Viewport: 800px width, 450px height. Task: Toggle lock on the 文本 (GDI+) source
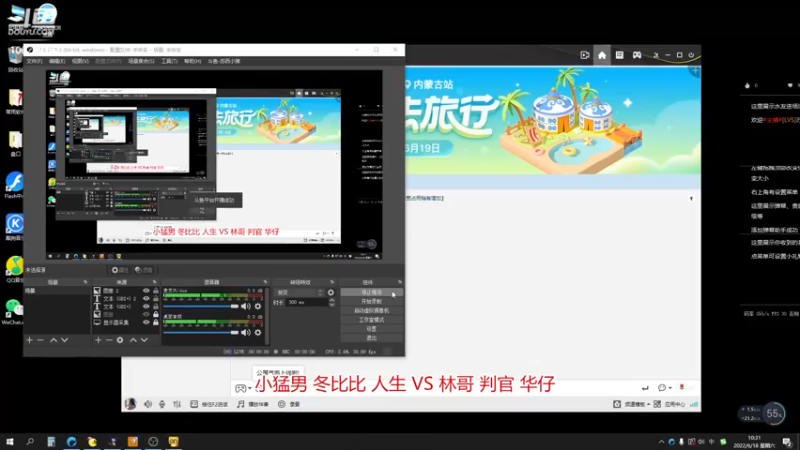click(156, 307)
